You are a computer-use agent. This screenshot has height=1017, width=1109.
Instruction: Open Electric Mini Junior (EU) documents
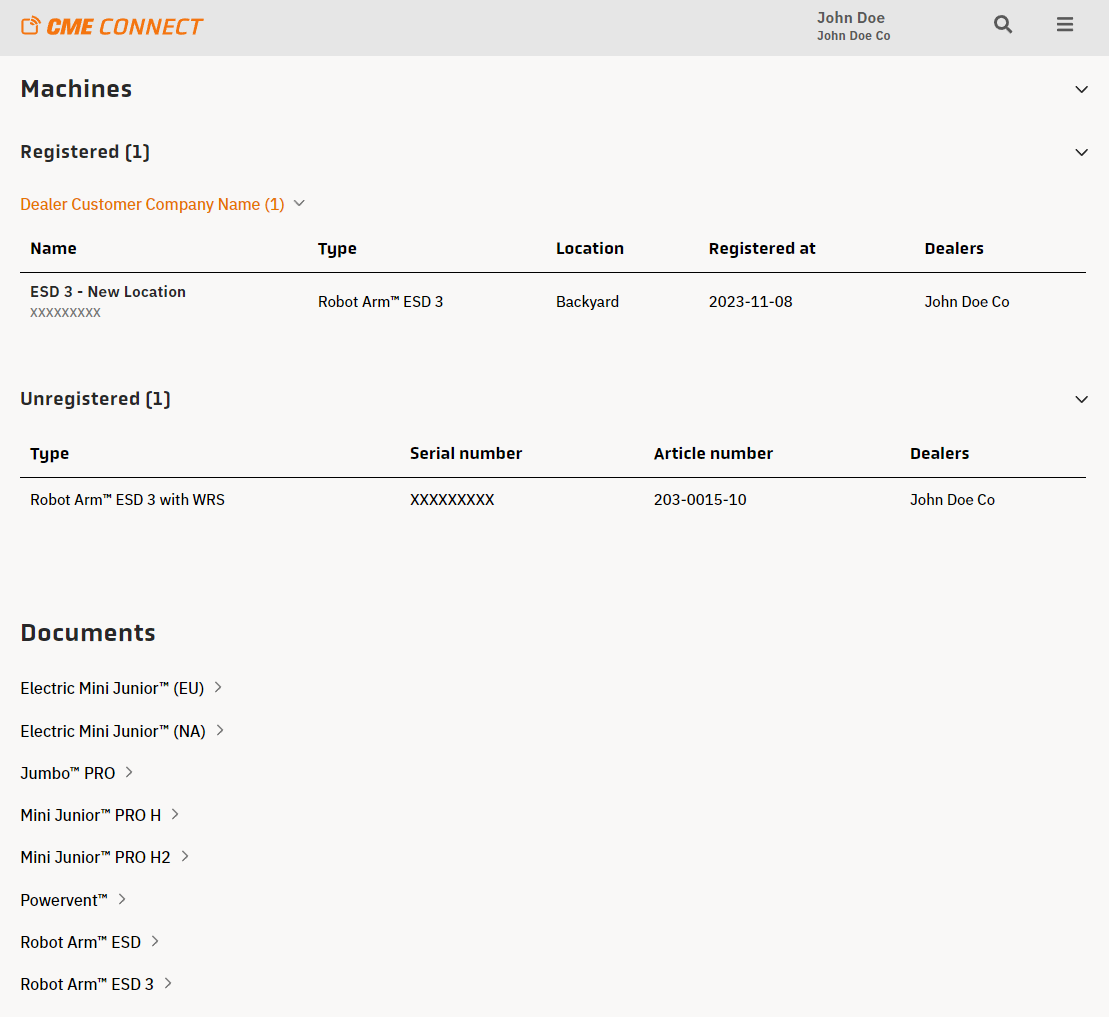tap(112, 688)
